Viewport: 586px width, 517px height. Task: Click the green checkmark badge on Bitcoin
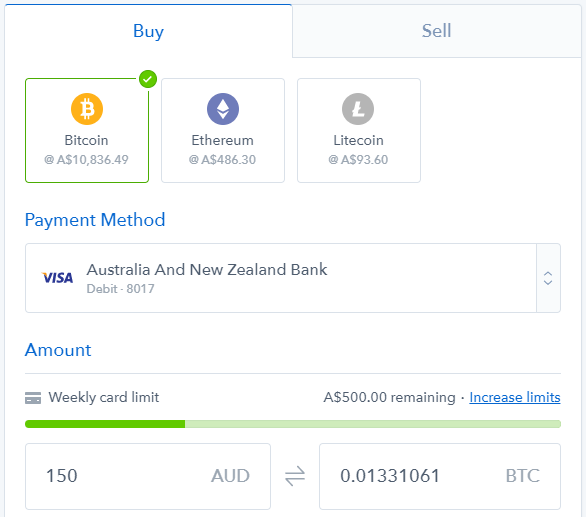148,79
